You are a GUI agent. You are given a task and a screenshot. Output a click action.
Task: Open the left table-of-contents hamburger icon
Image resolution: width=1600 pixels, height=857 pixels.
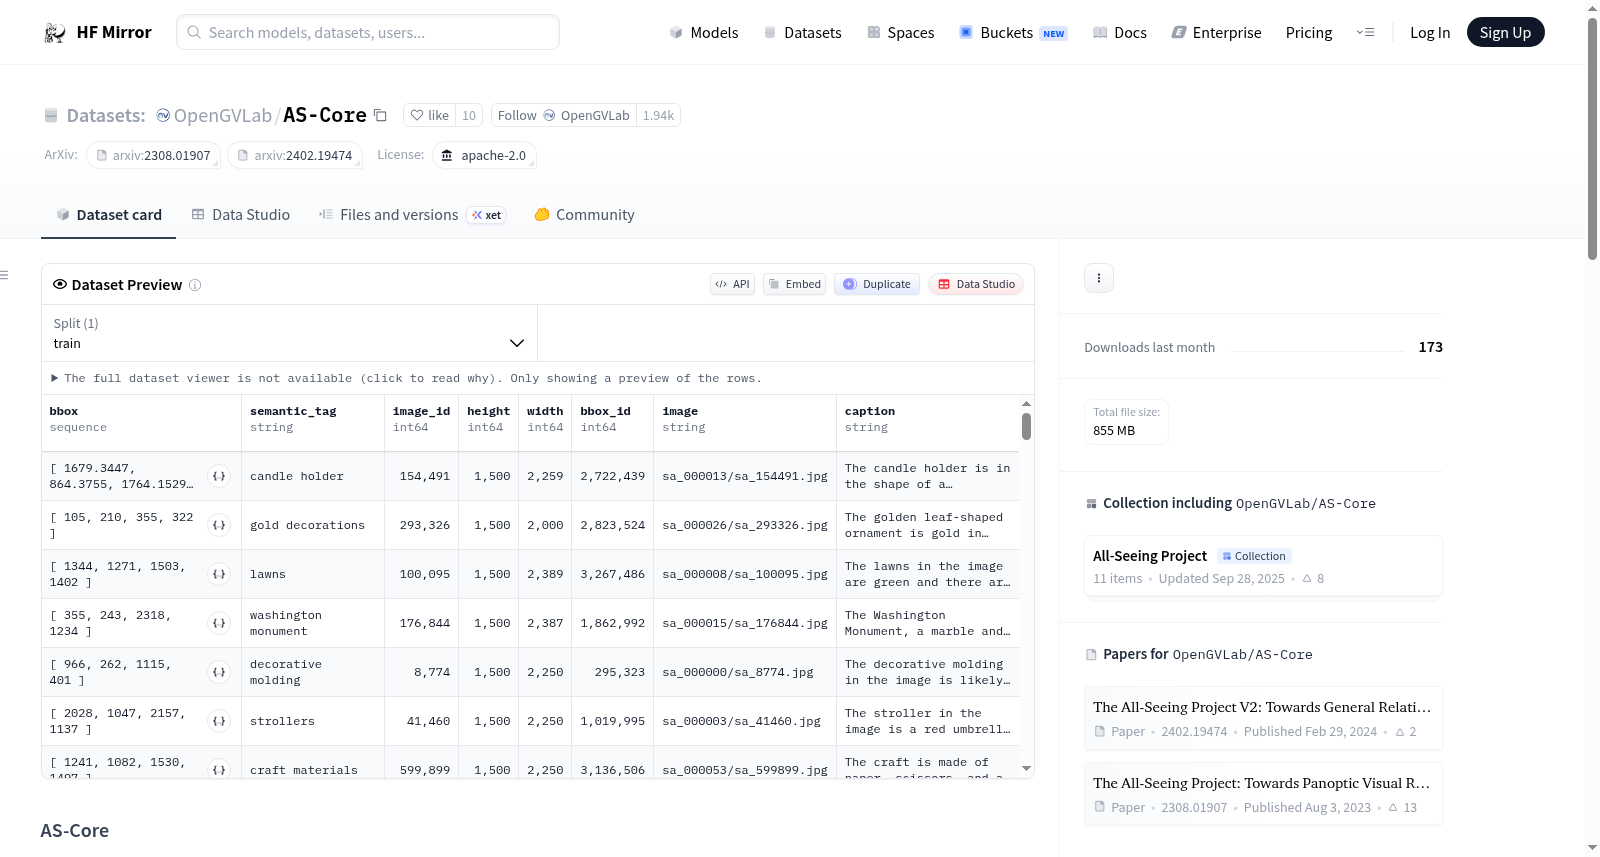[4, 275]
